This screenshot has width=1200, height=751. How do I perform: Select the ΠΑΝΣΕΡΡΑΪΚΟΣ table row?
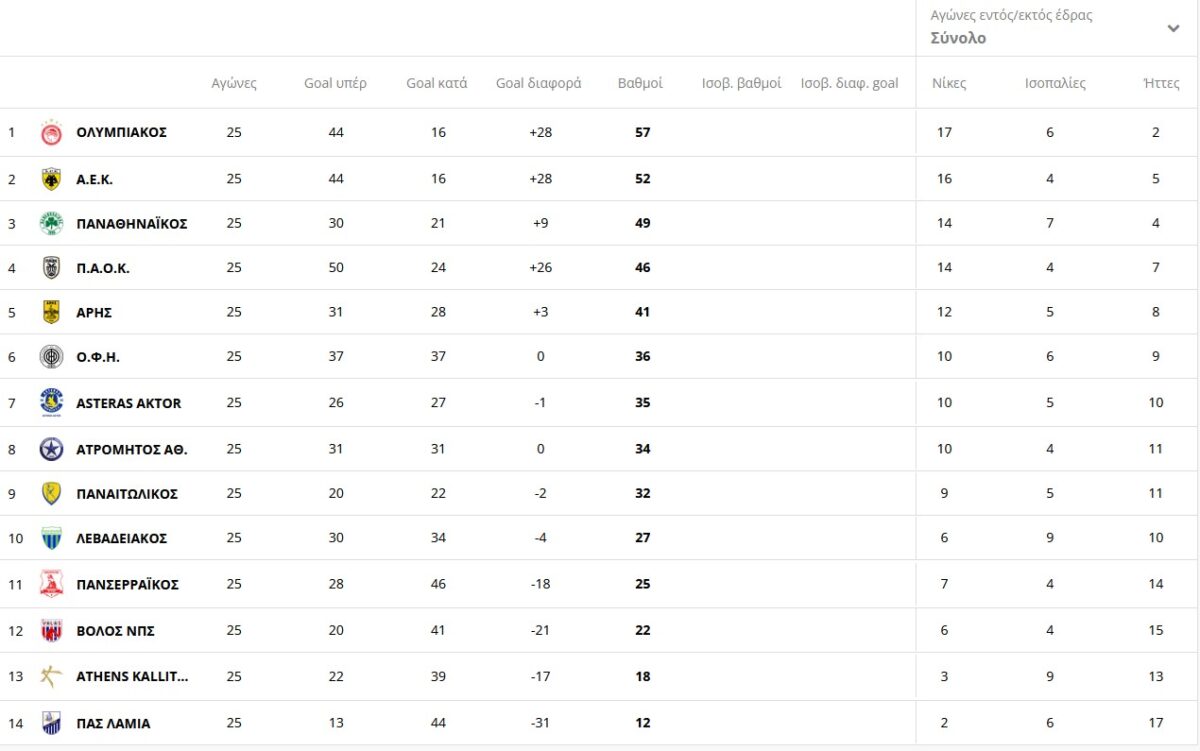pyautogui.click(x=600, y=584)
